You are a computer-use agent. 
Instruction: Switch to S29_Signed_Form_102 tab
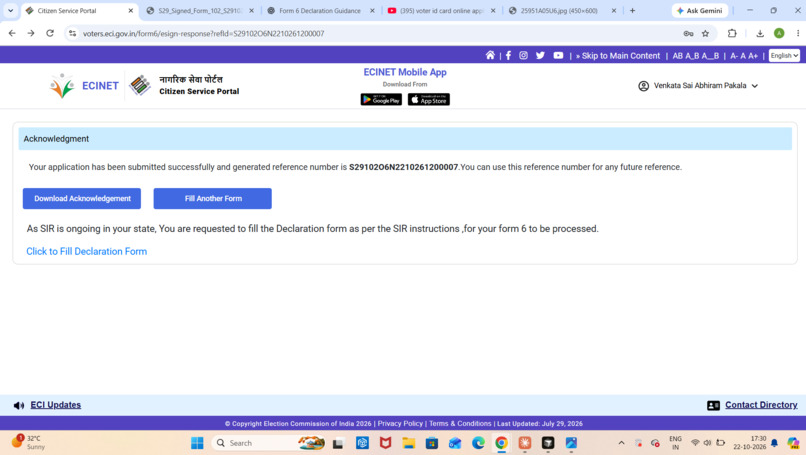199,10
